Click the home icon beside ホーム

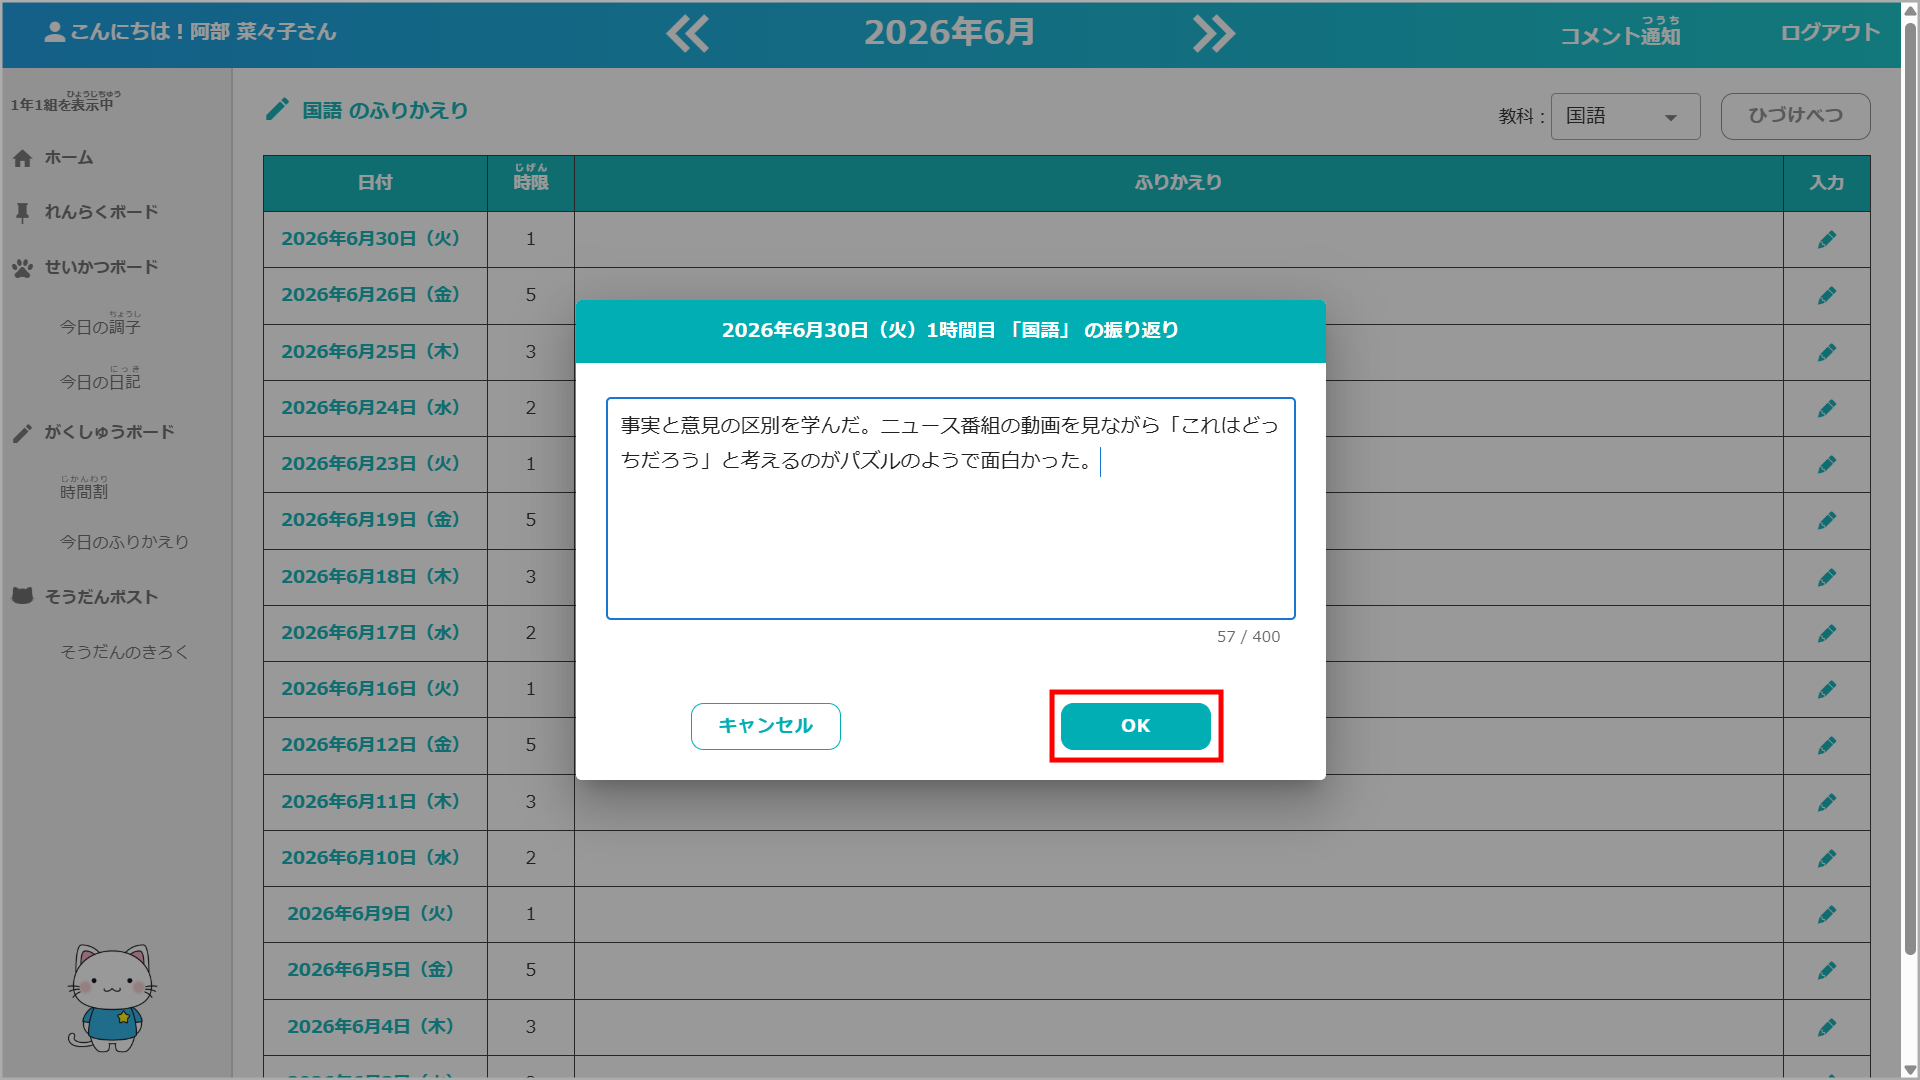pyautogui.click(x=22, y=158)
